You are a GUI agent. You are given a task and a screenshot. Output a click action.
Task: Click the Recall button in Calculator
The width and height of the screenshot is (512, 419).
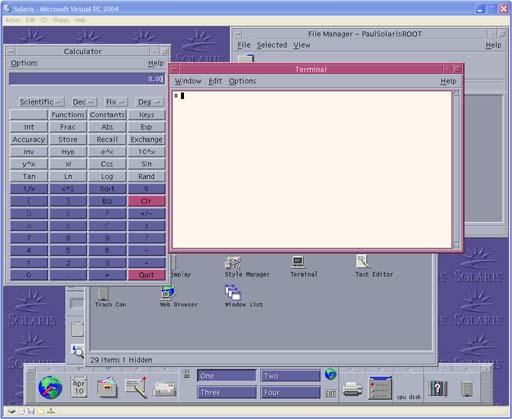(x=107, y=139)
